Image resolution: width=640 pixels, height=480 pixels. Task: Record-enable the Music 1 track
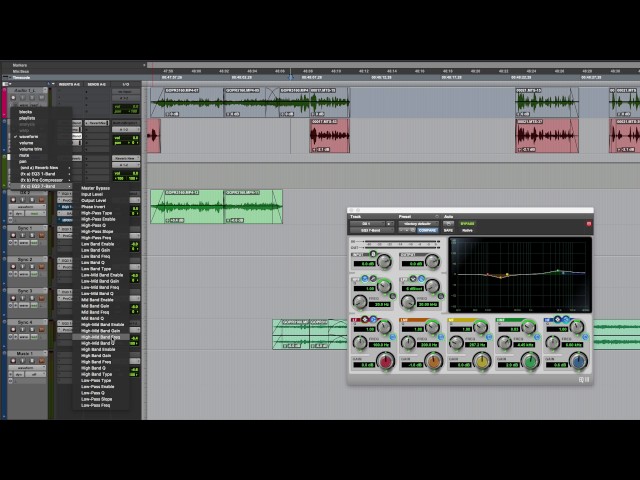[13, 361]
